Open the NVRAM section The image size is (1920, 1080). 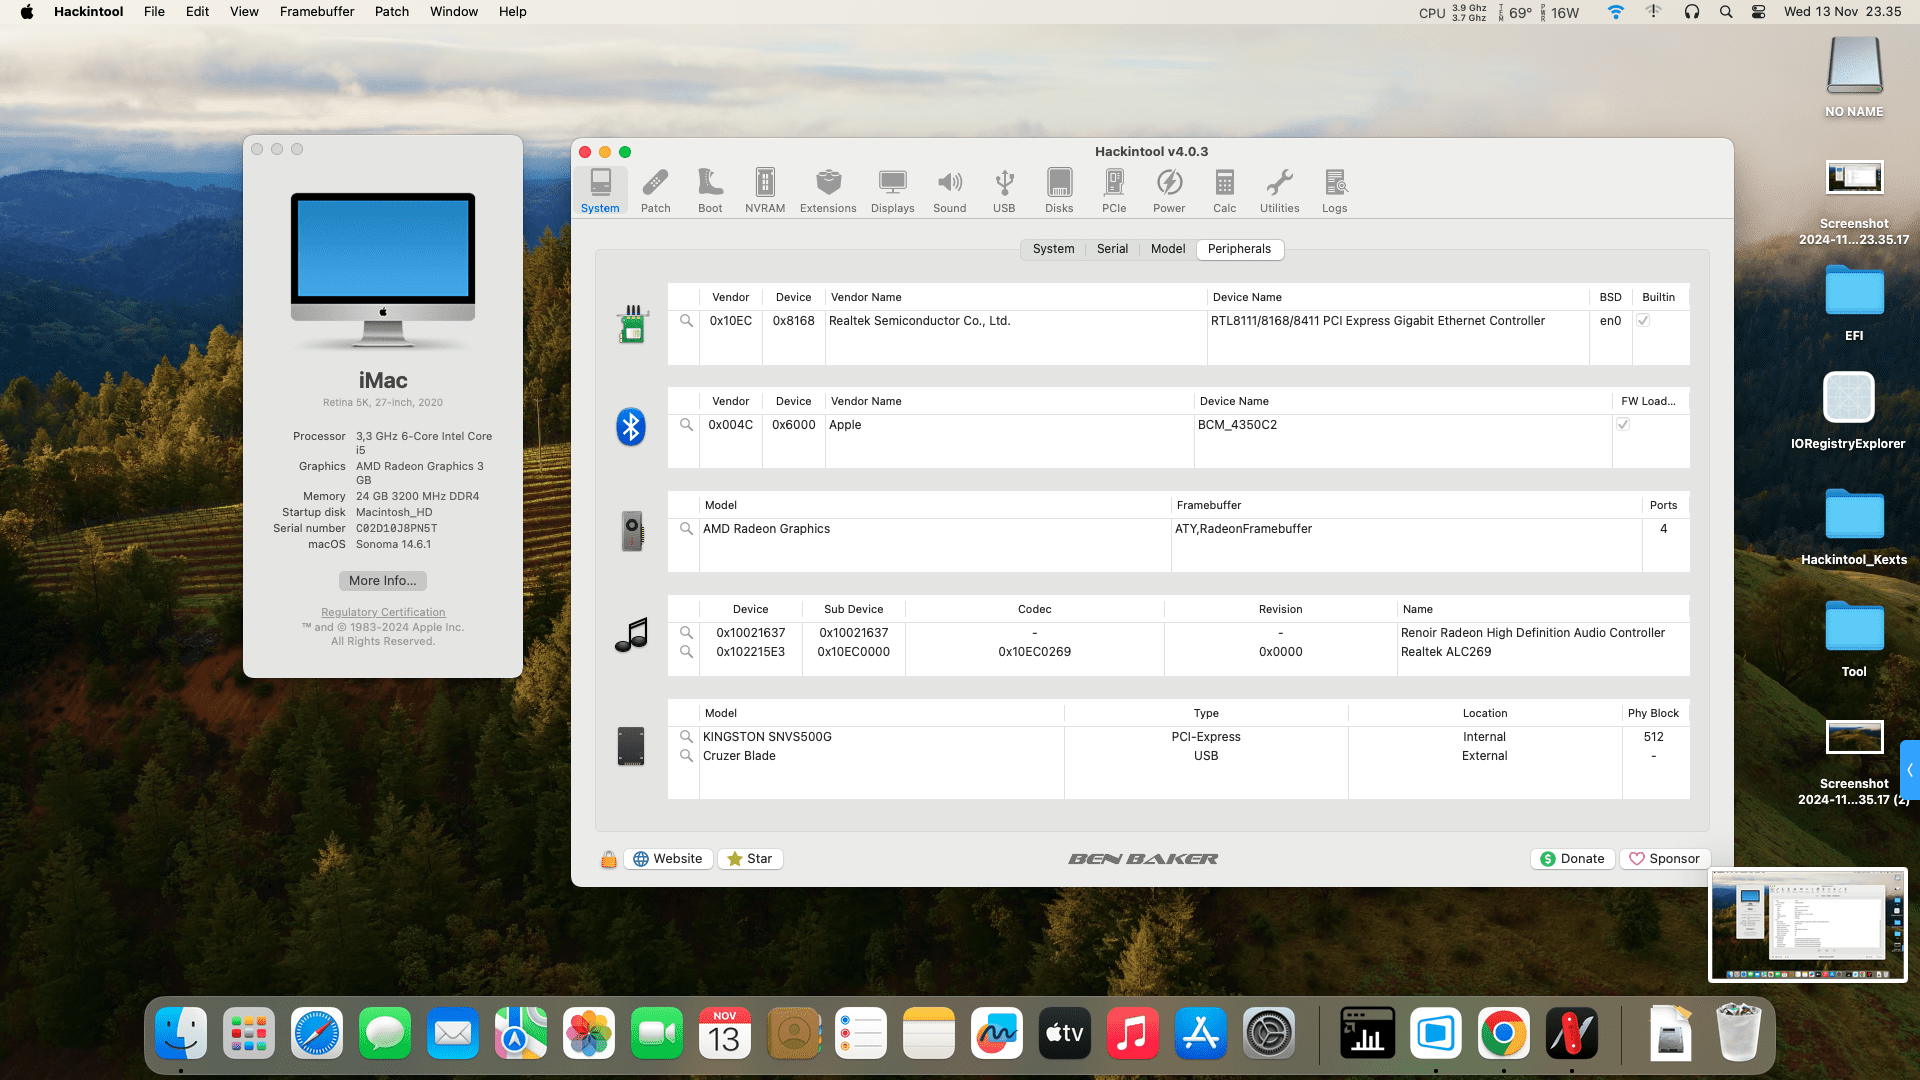765,189
